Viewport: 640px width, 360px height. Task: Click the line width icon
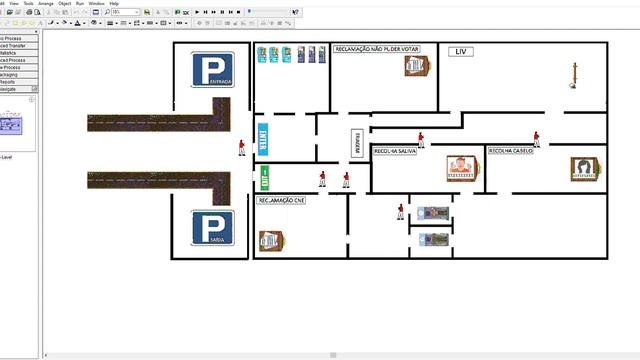[x=110, y=23]
